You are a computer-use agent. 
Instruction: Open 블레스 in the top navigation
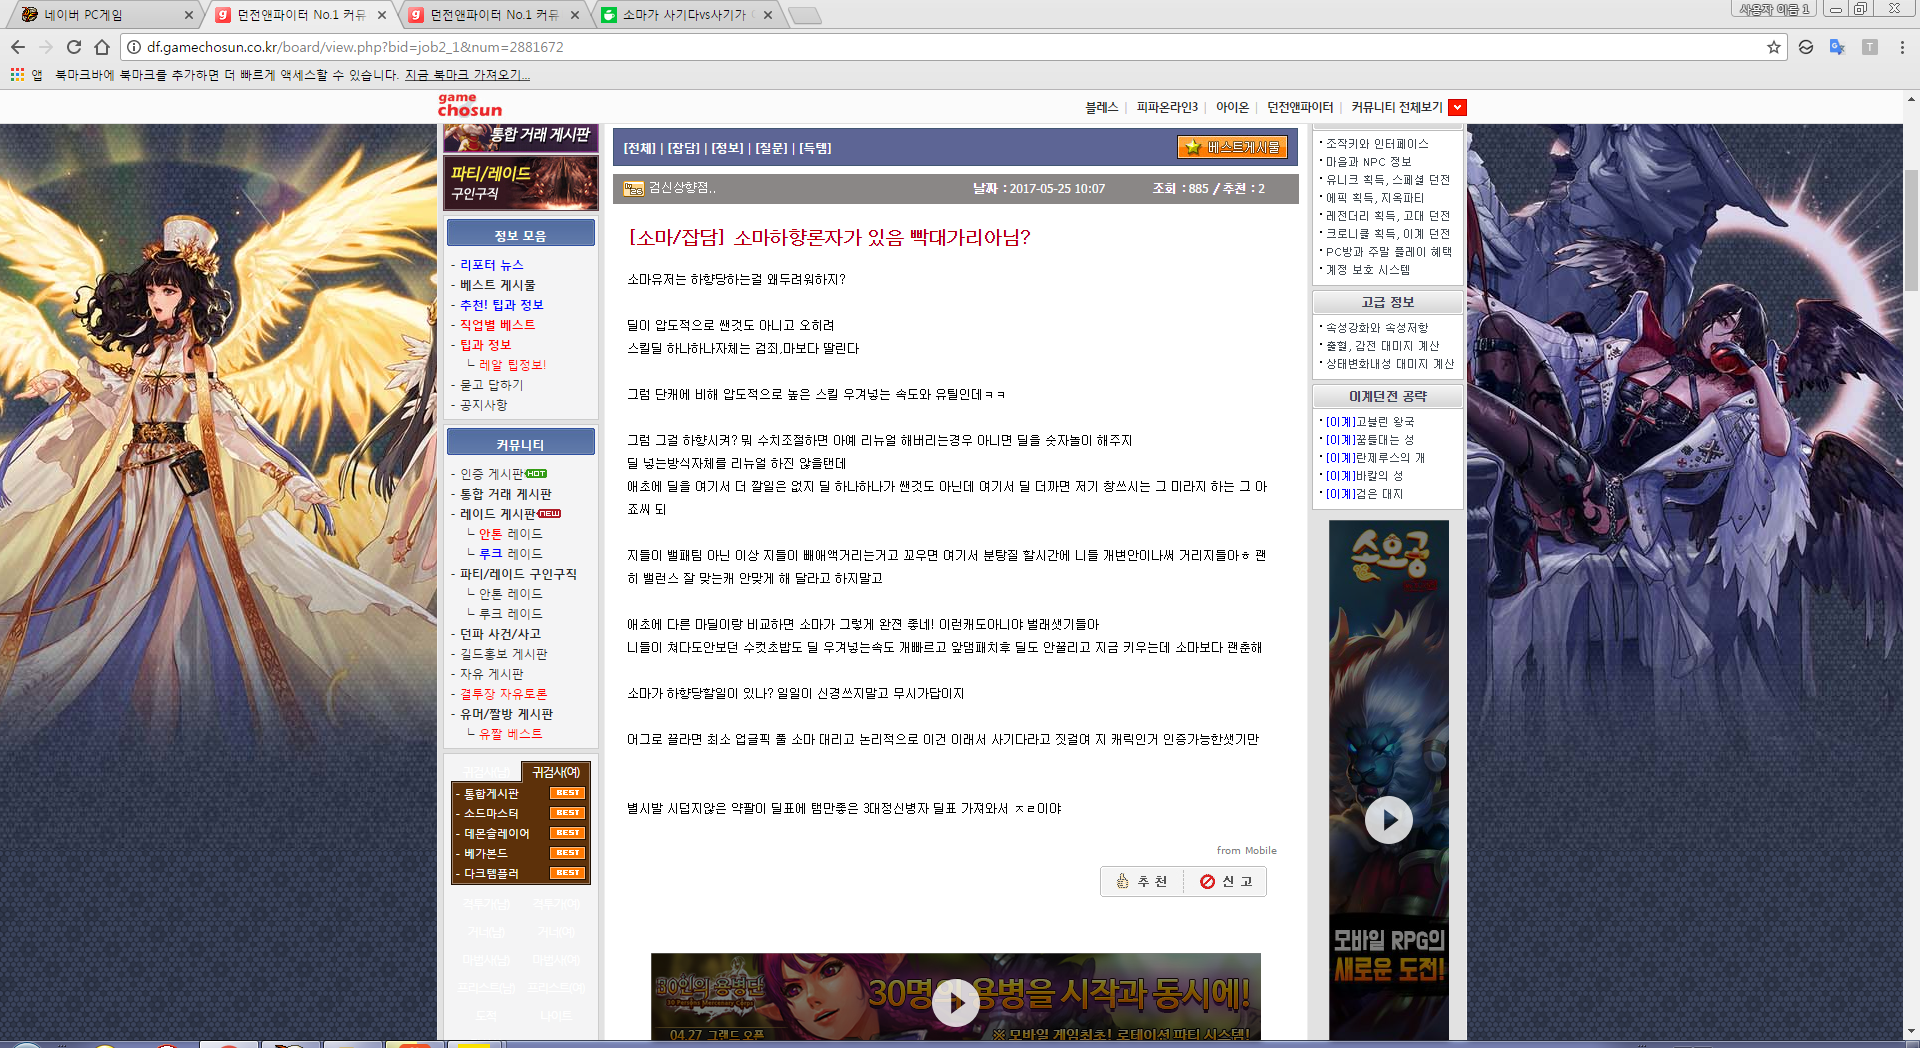coord(1101,107)
